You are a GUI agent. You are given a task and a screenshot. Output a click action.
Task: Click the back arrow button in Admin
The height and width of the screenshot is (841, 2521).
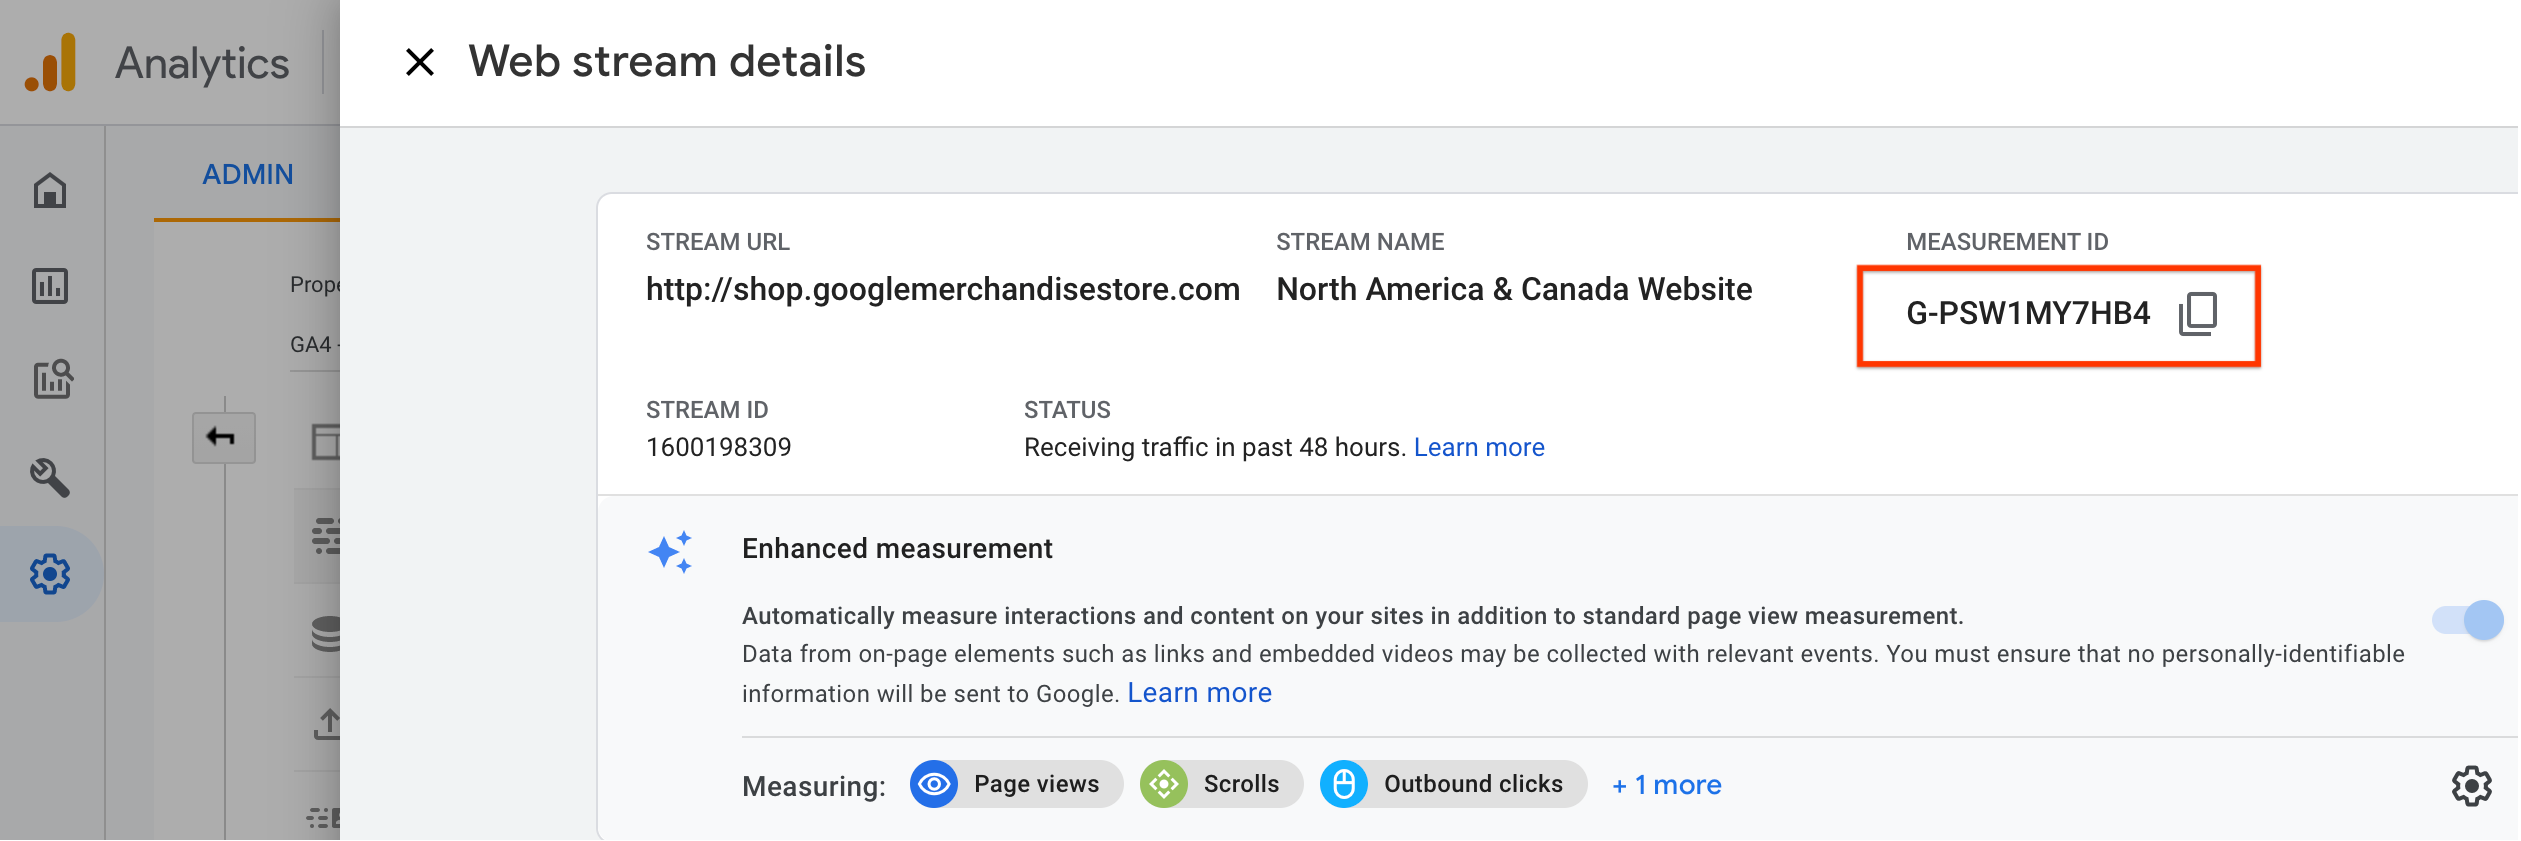(223, 438)
